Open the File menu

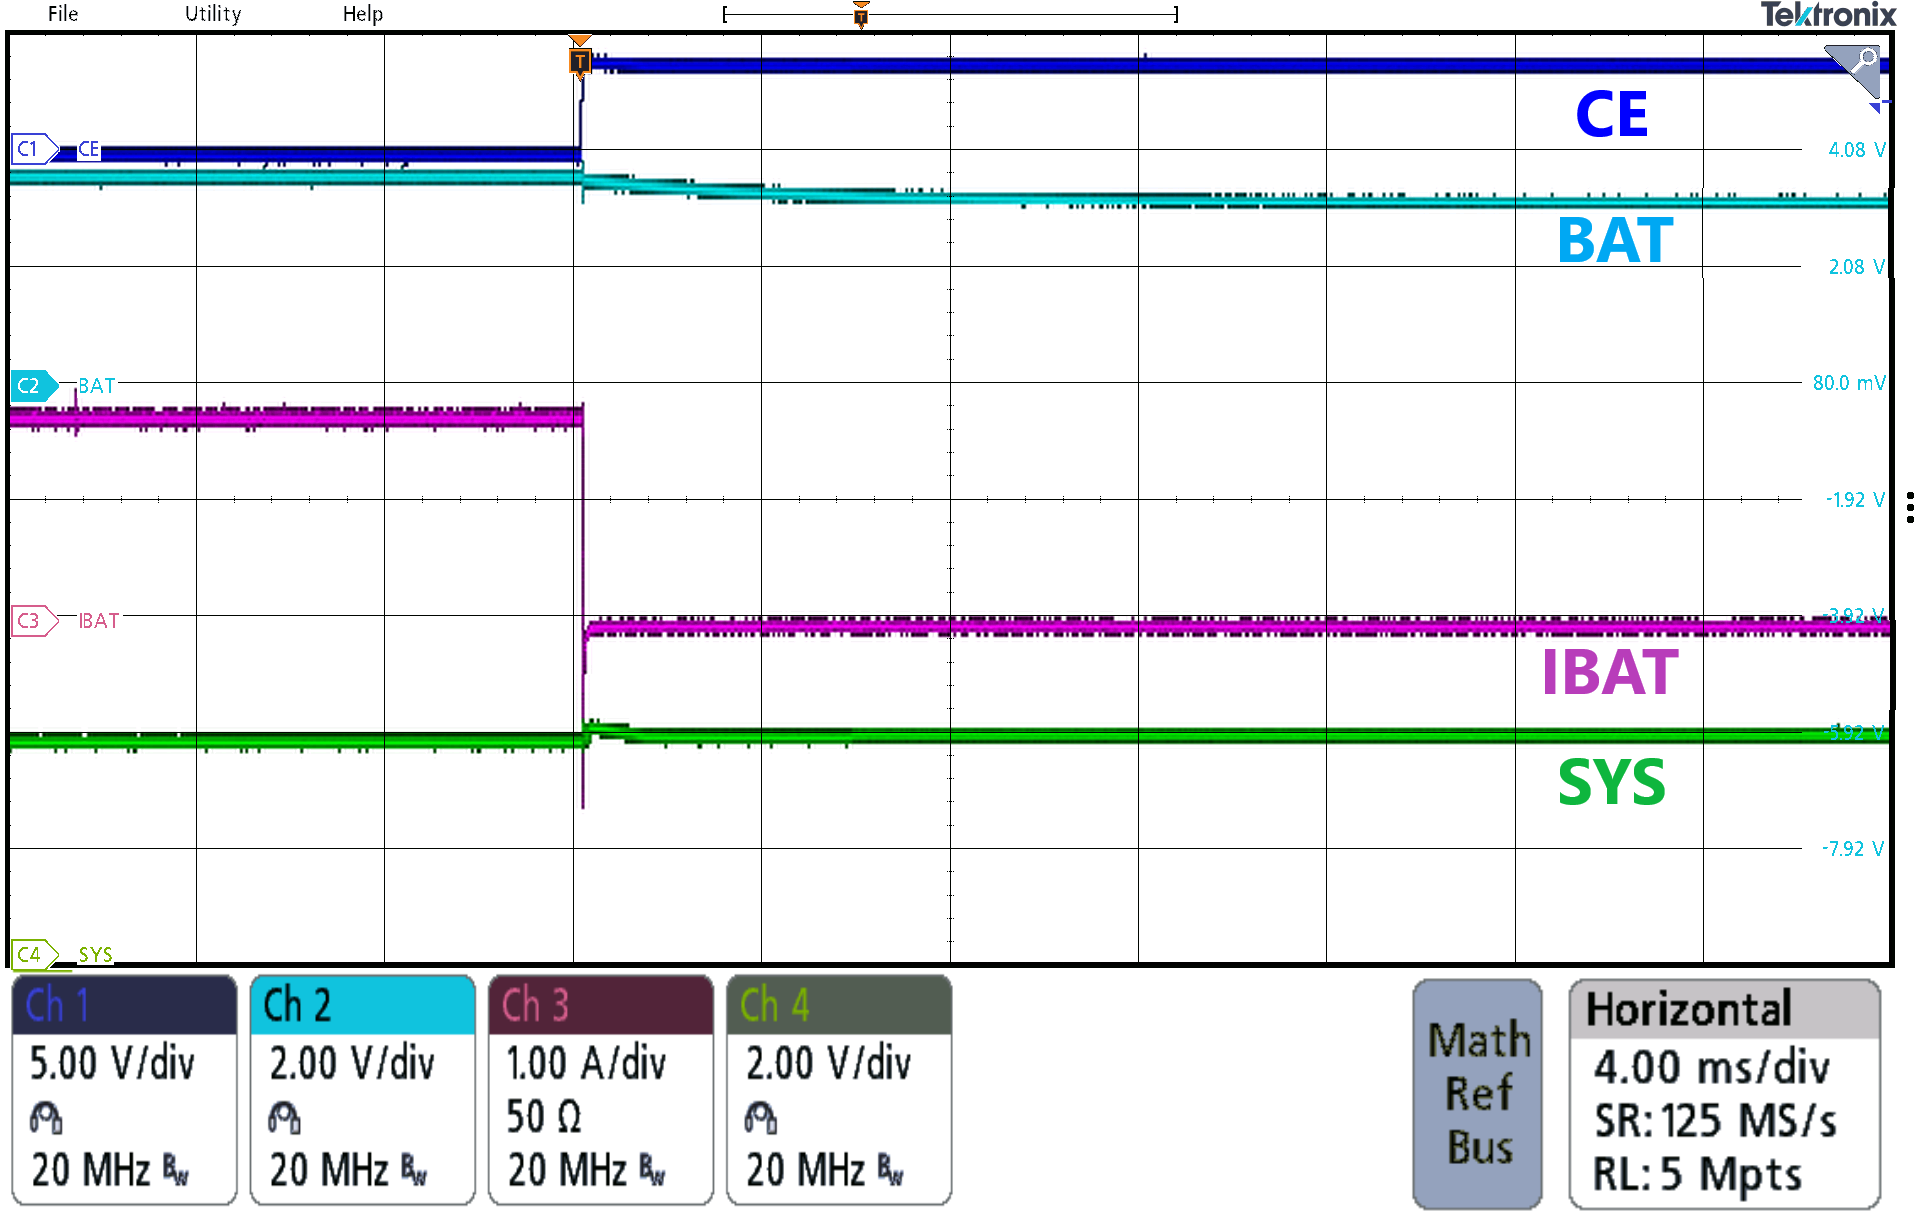(63, 13)
